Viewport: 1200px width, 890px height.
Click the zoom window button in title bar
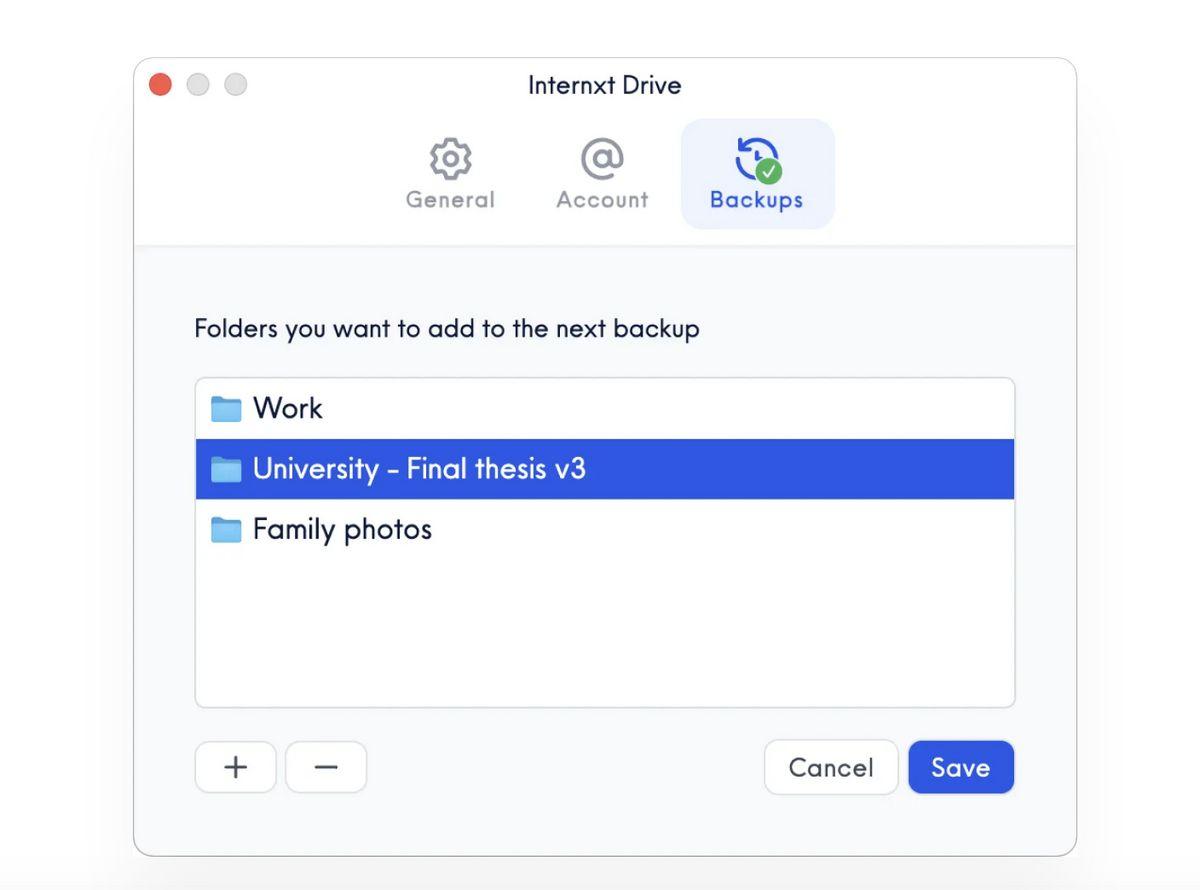tap(235, 85)
